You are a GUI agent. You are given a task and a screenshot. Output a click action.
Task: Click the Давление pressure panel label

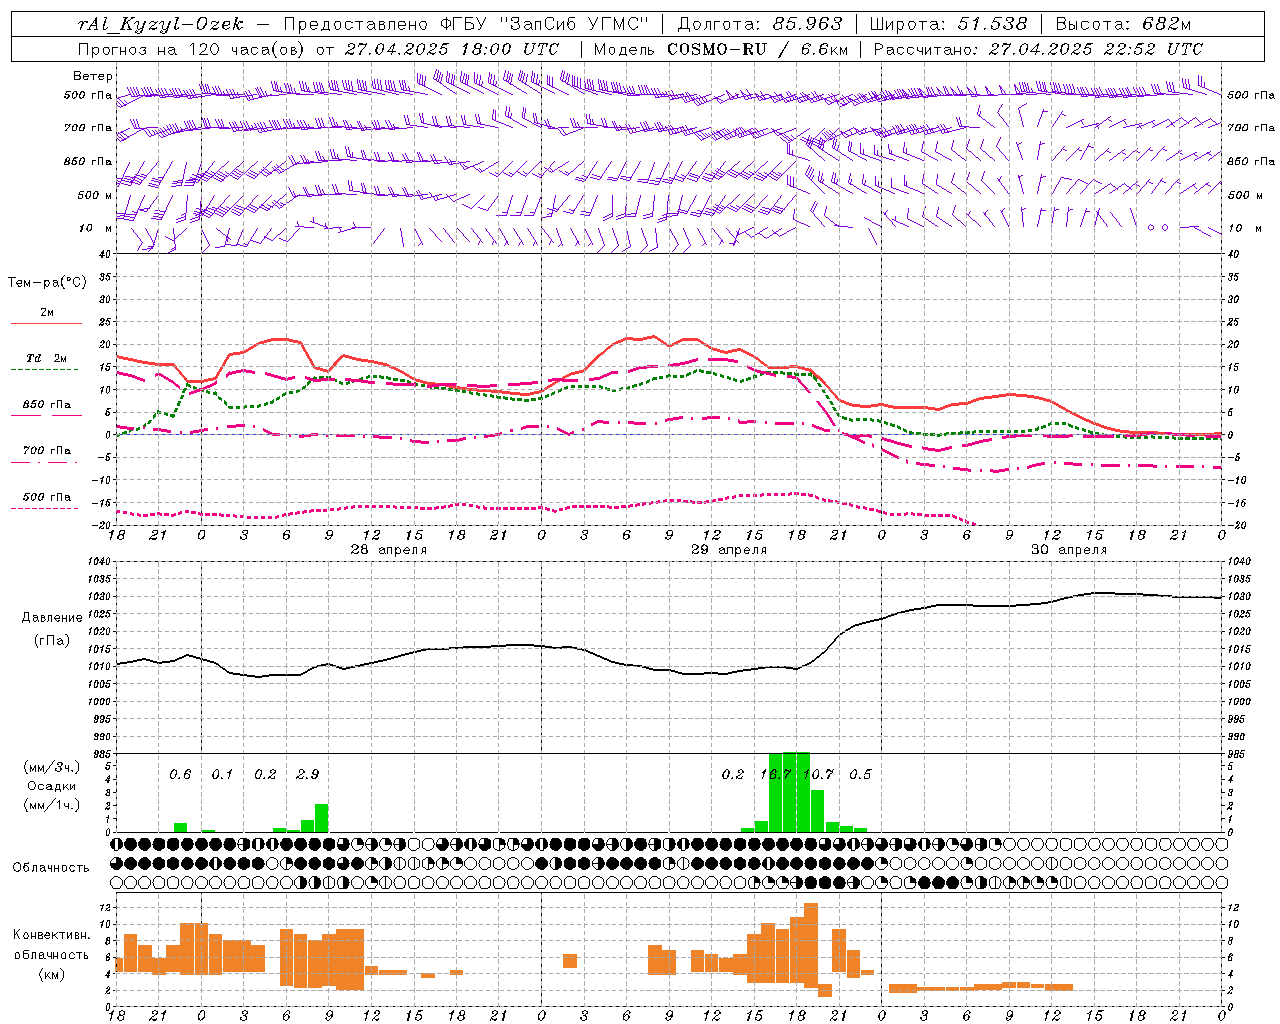click(x=51, y=618)
